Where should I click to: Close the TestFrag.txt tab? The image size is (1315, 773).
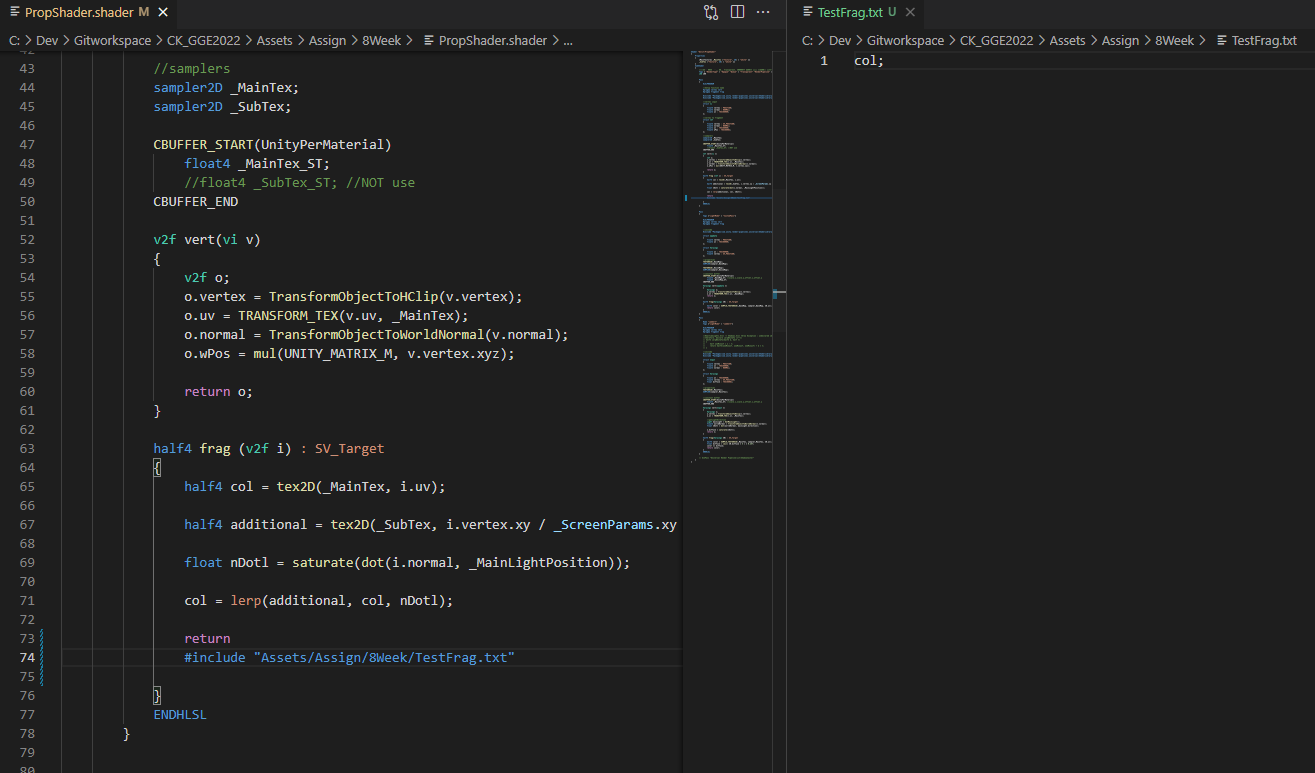pos(908,12)
